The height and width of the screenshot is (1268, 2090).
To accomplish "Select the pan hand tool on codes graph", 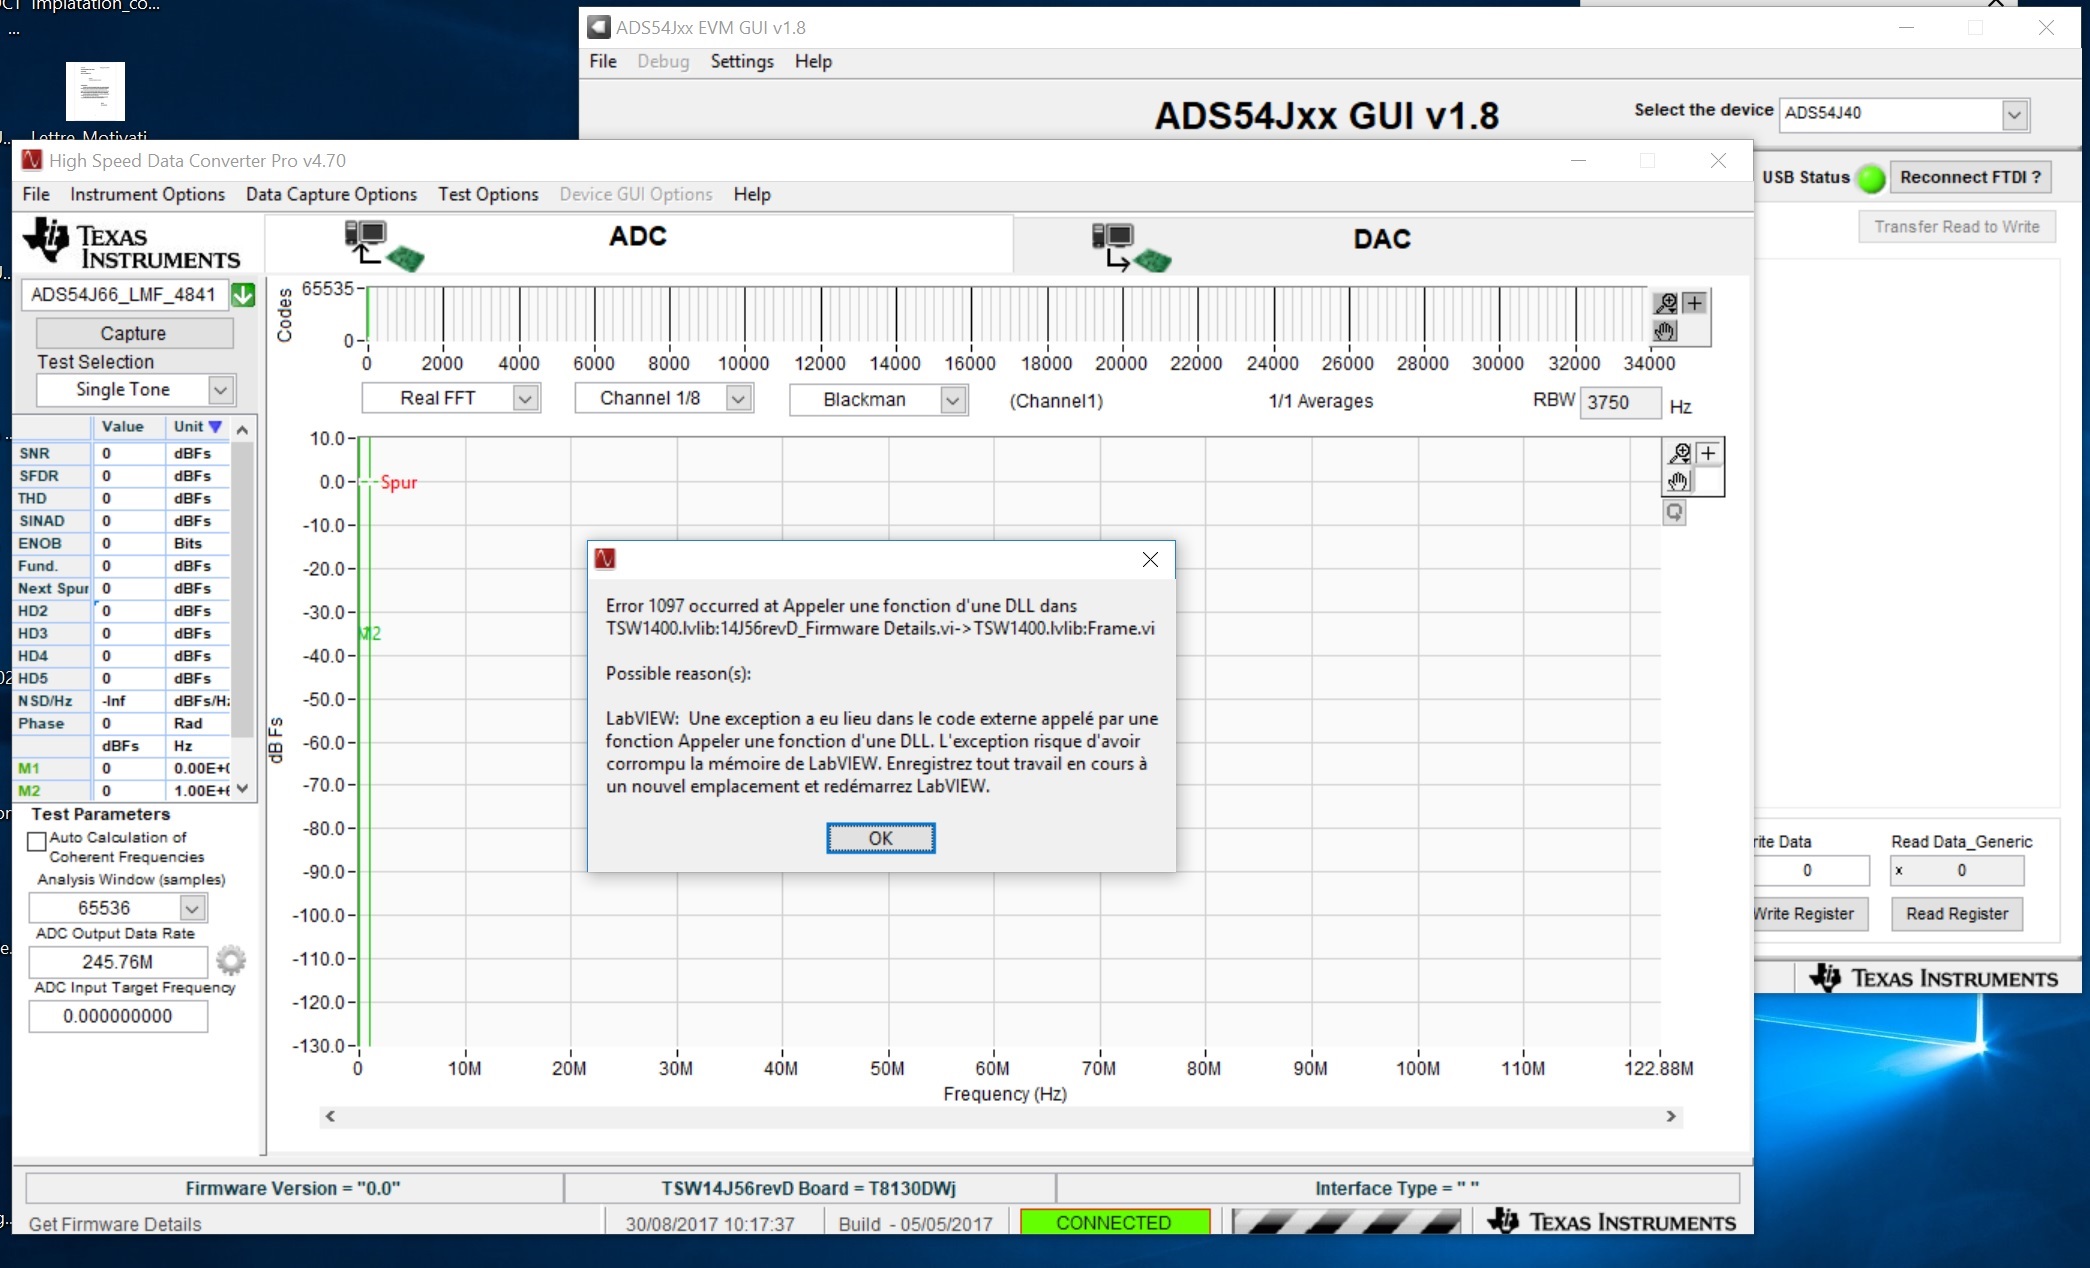I will 1666,330.
